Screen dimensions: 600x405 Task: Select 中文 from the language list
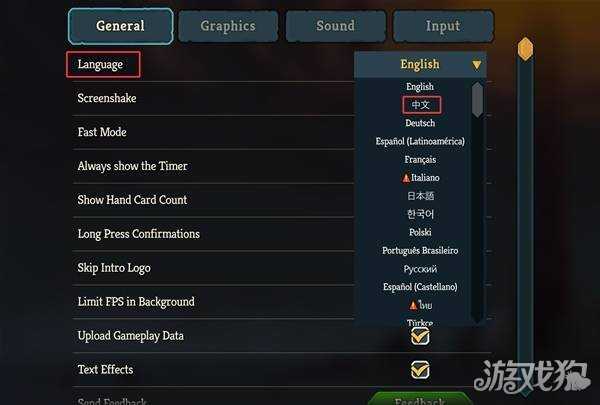[x=421, y=105]
